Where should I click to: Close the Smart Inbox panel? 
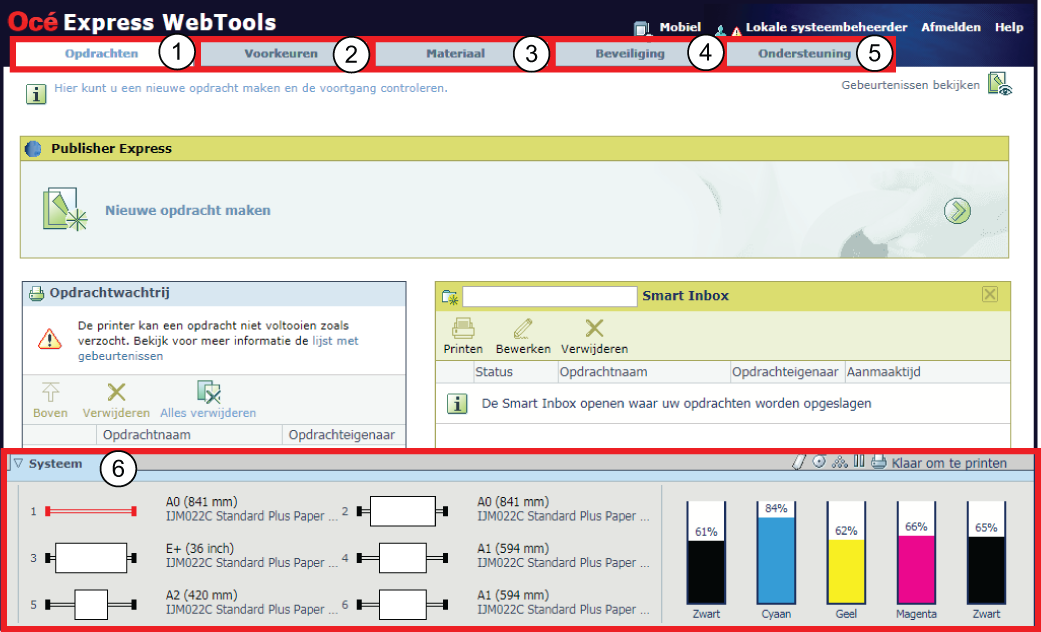coord(990,294)
